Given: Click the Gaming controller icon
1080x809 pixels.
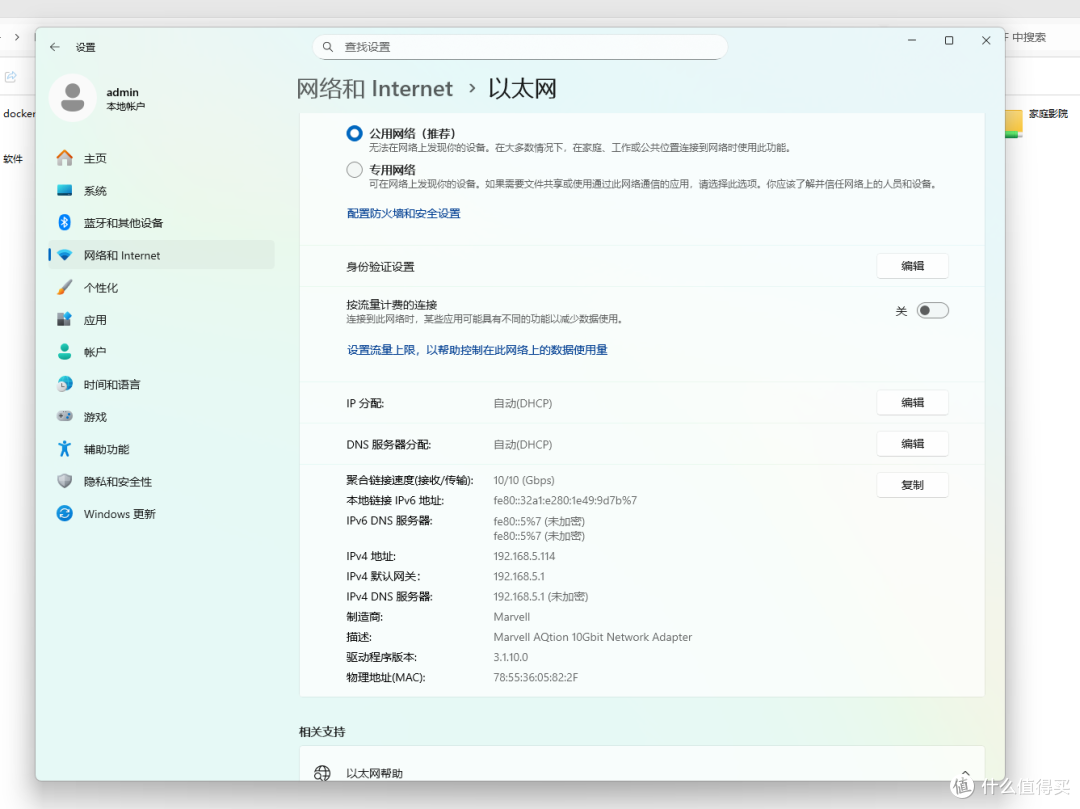Looking at the screenshot, I should (x=65, y=416).
